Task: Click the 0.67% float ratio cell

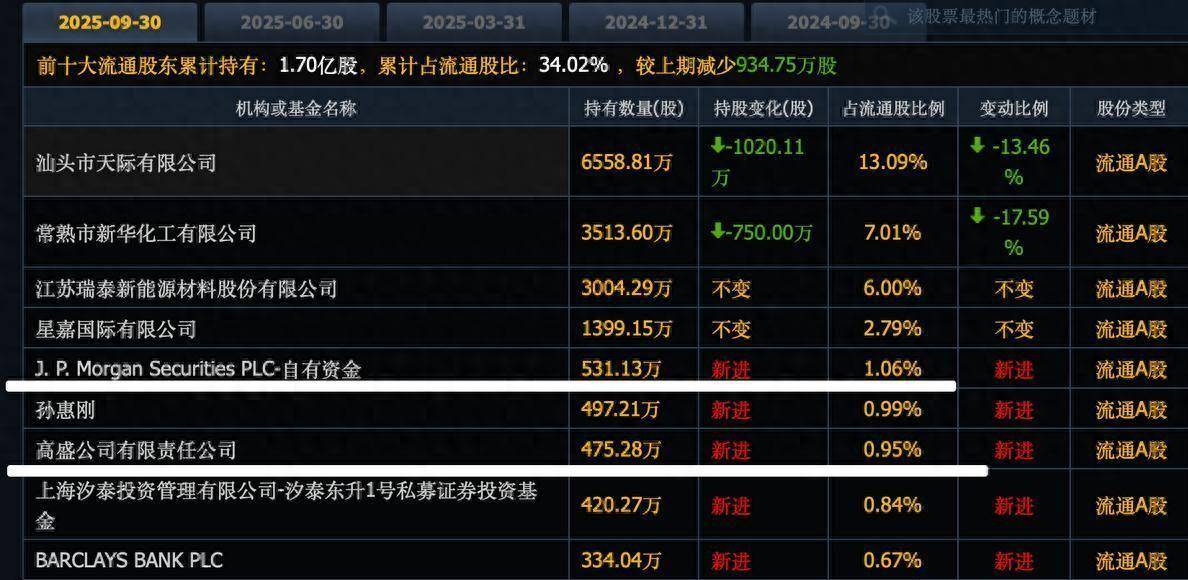Action: coord(893,560)
